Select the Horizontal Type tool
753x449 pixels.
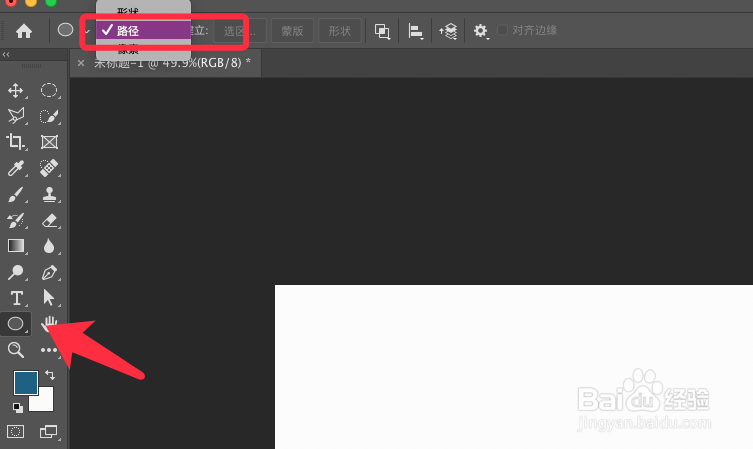click(16, 298)
